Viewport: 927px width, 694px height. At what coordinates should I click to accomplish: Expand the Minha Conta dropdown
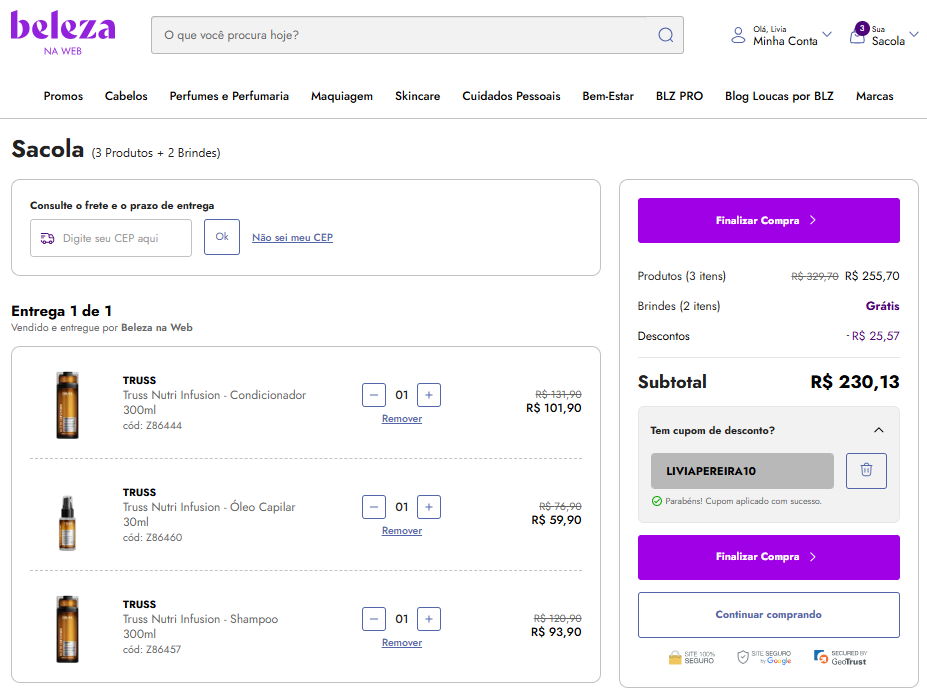click(x=827, y=34)
